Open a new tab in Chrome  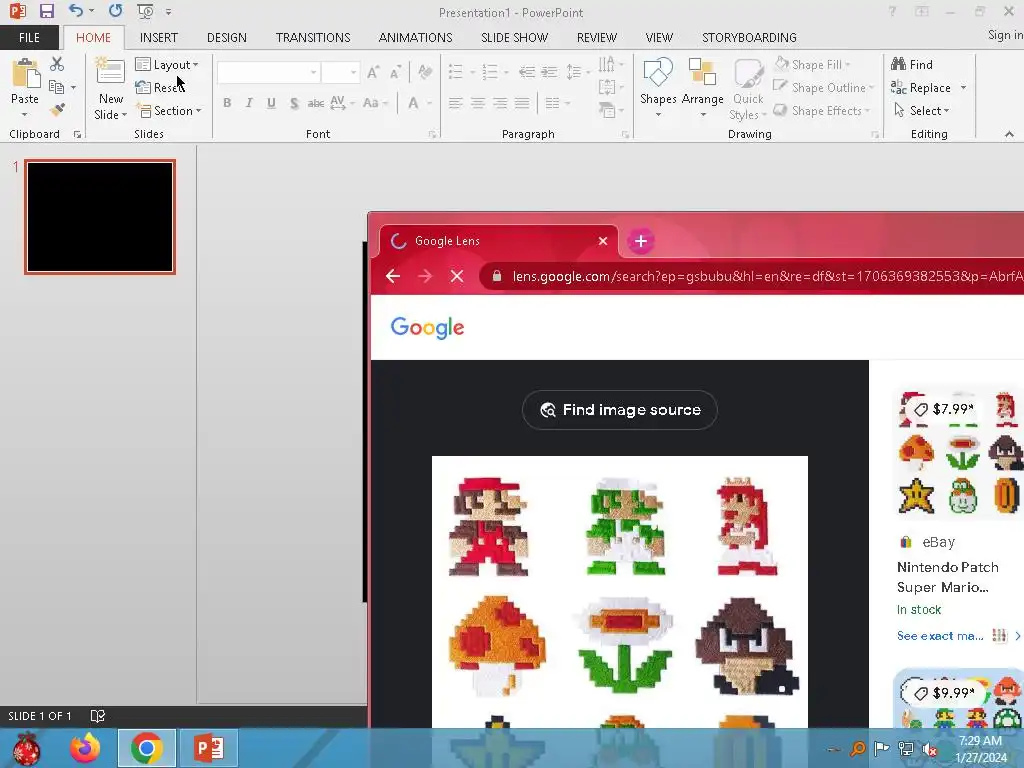coord(641,241)
